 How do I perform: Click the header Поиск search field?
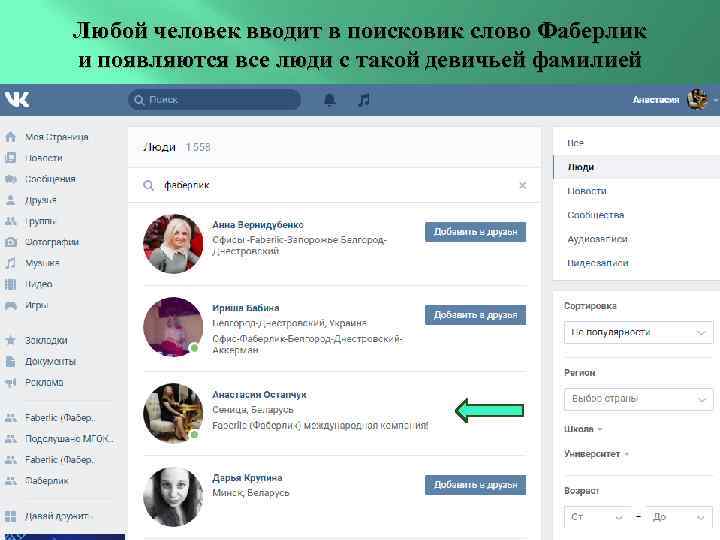(x=214, y=100)
